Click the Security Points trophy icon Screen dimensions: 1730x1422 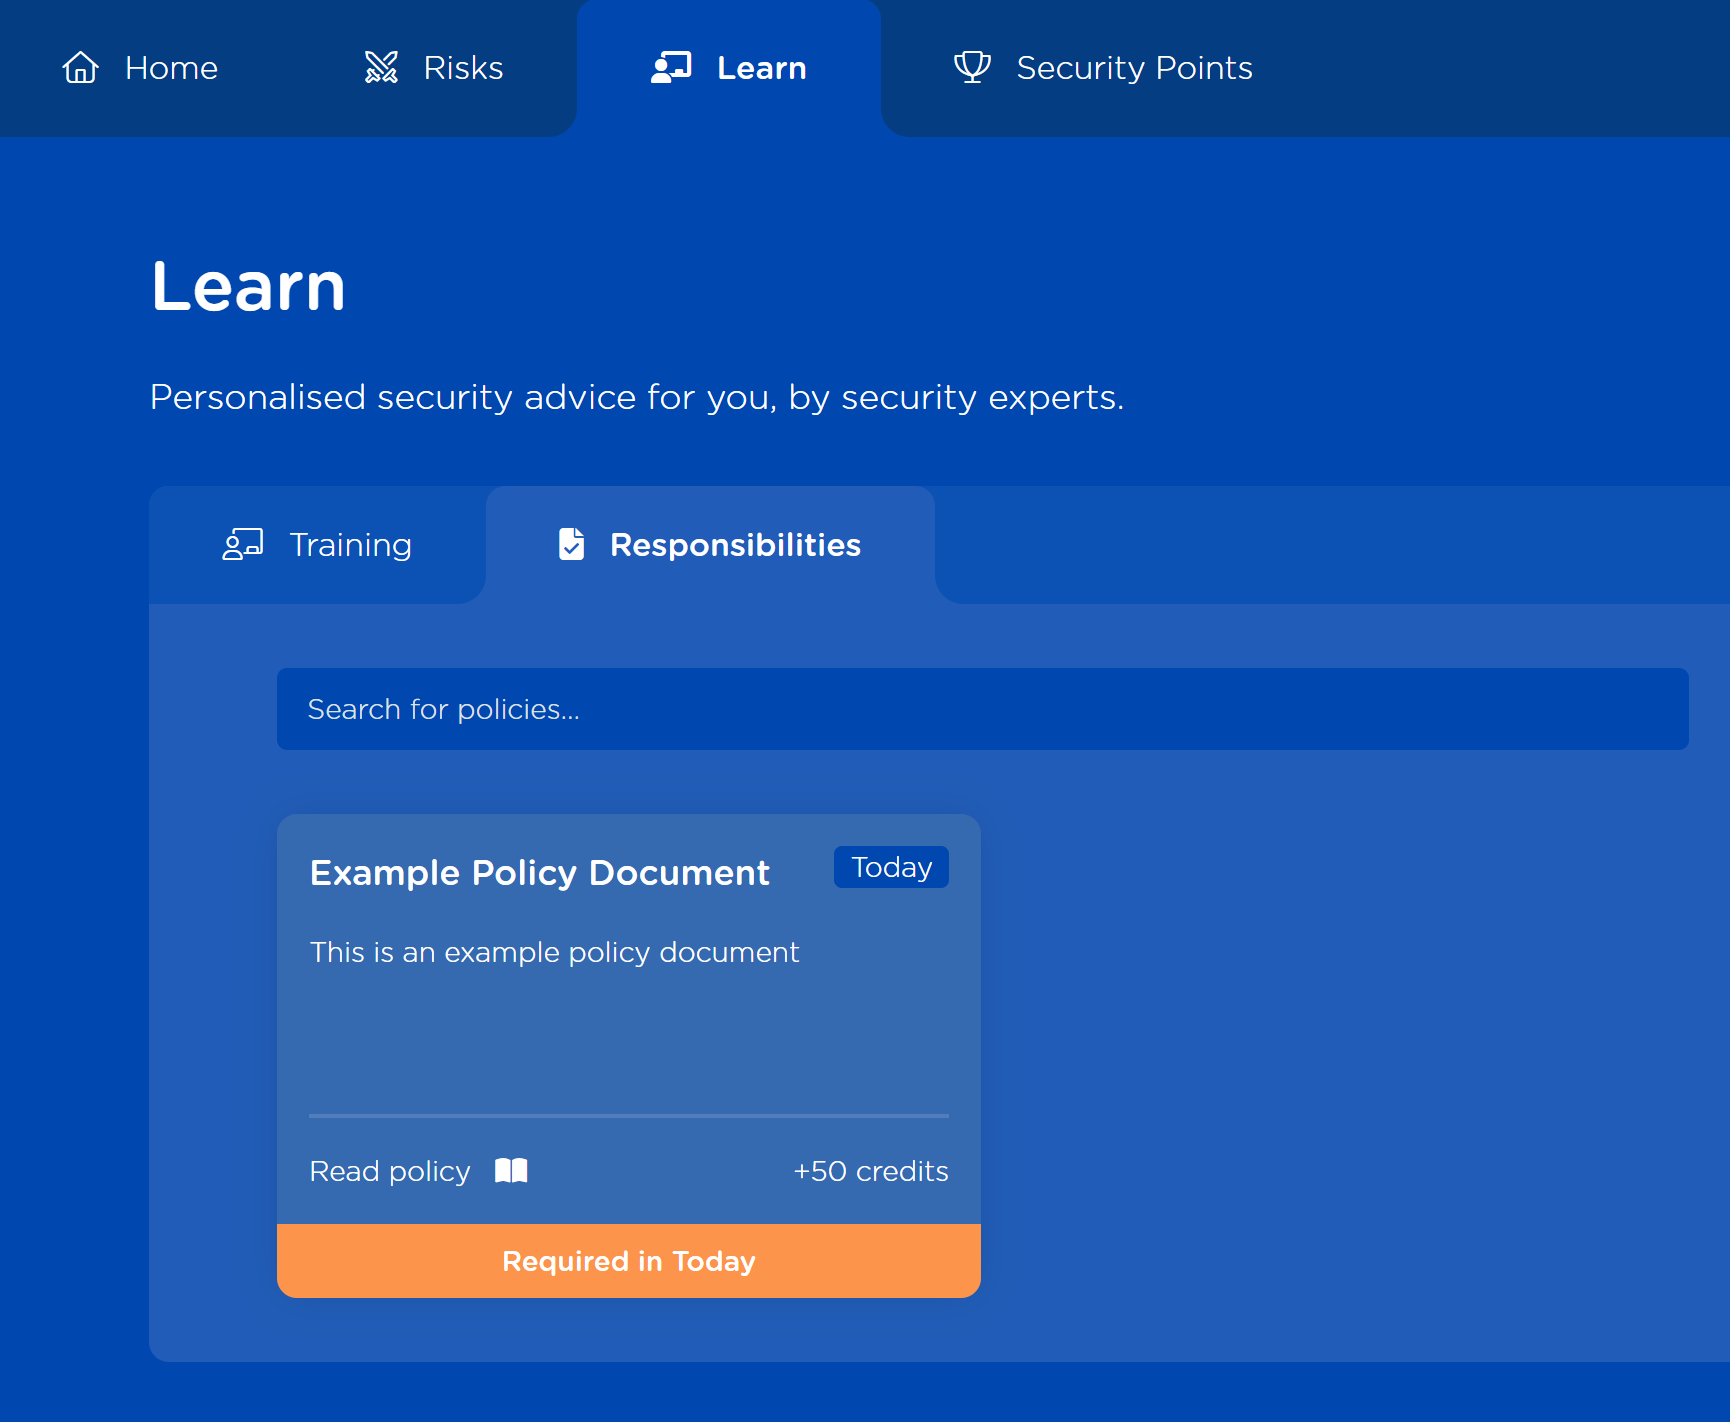tap(972, 67)
